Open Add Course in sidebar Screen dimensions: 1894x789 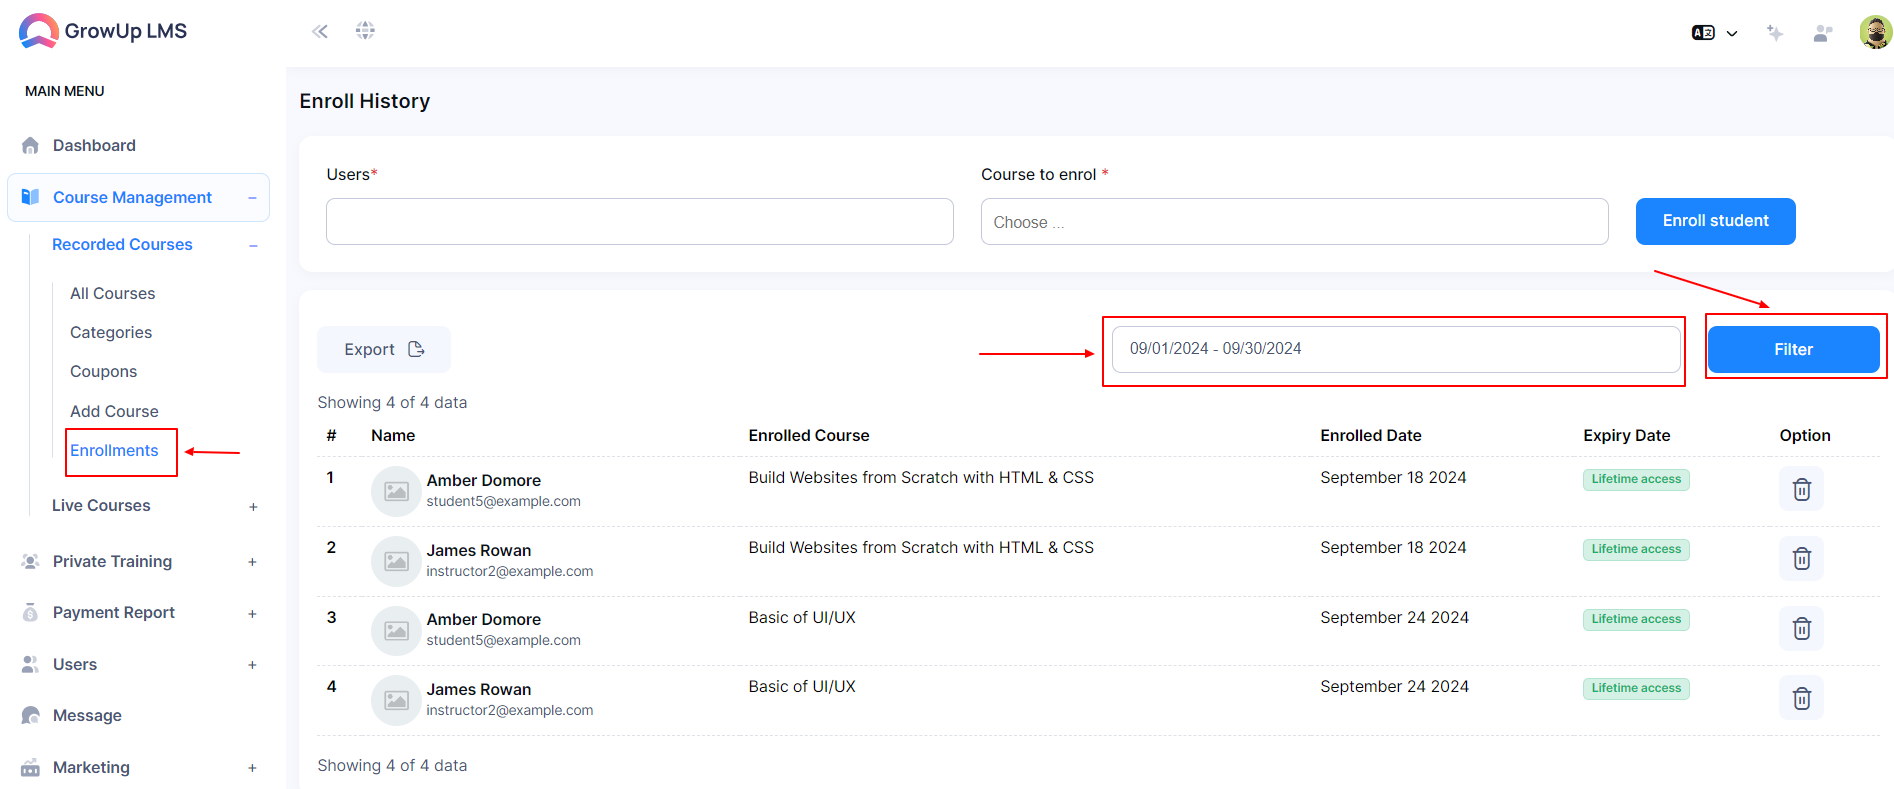coord(114,411)
